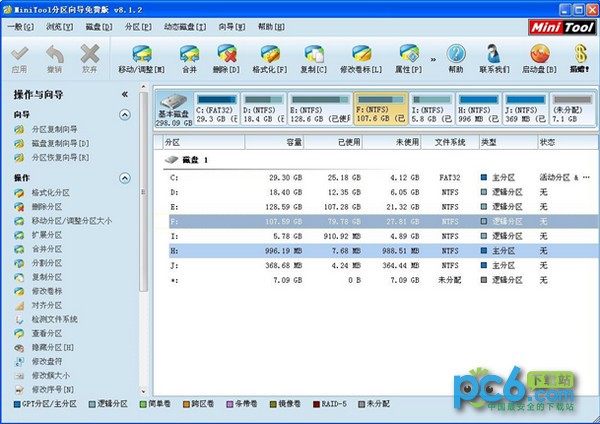Expand the toolbar overflow chevron
This screenshot has height=424, width=600.
(433, 59)
